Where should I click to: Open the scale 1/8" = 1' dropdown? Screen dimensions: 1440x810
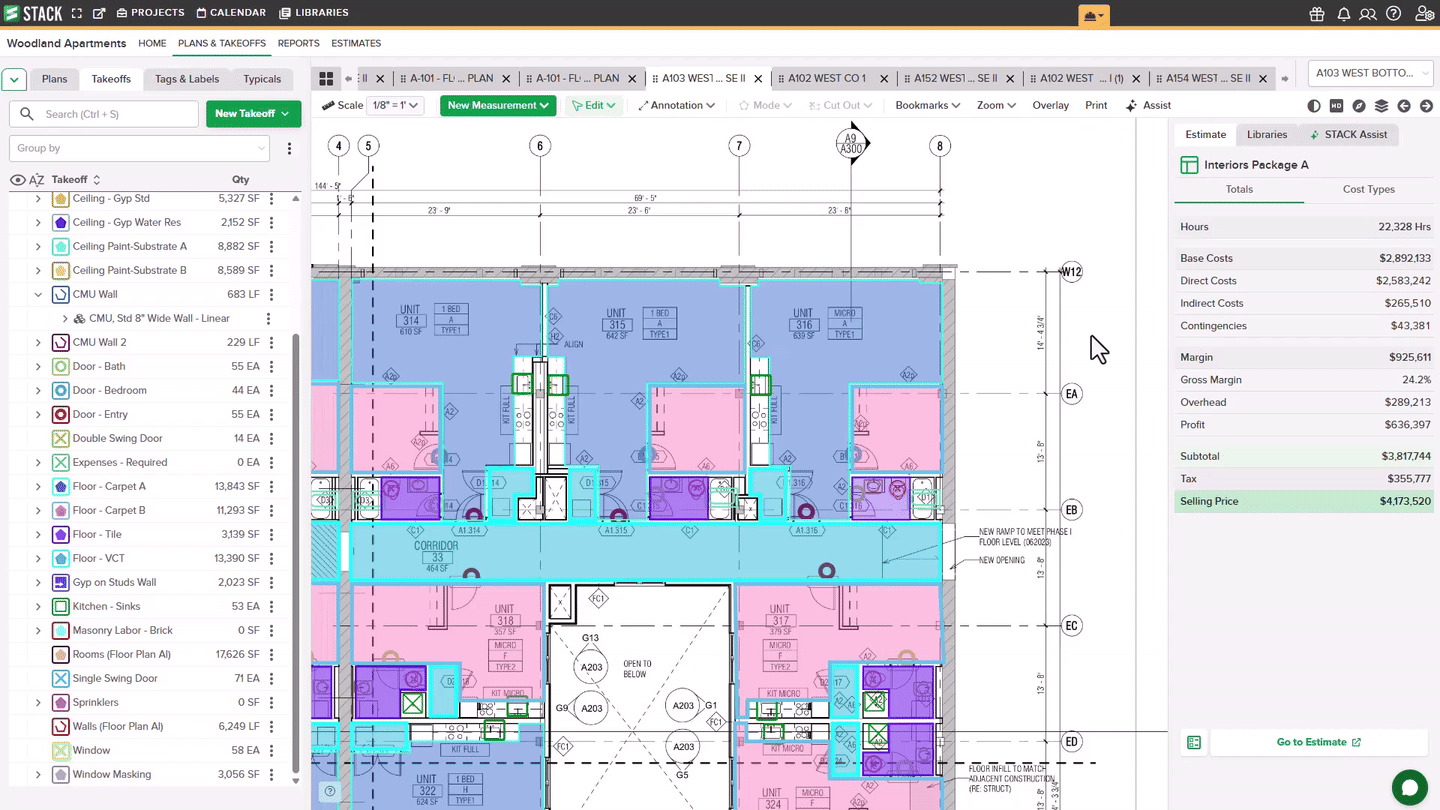pos(396,105)
